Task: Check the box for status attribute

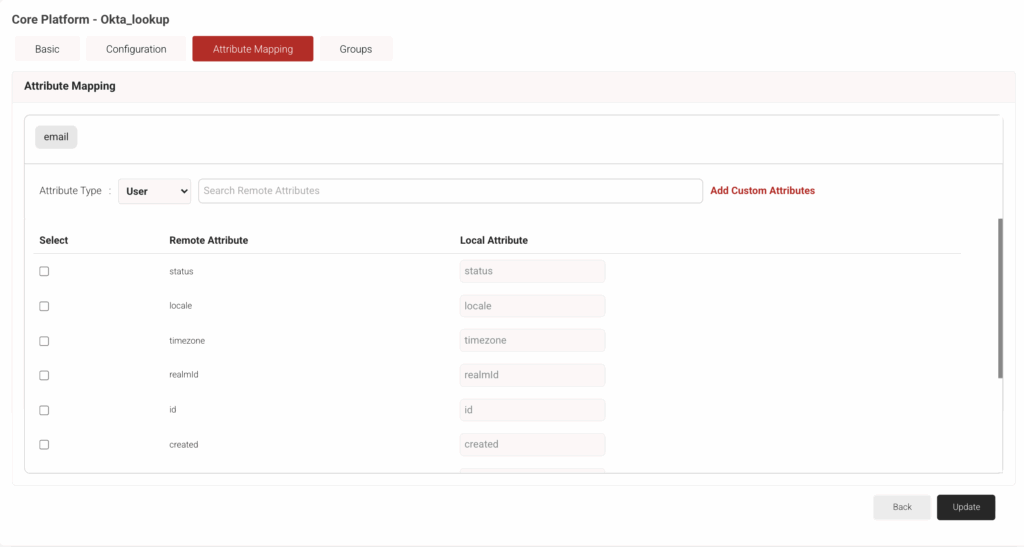Action: click(x=44, y=271)
